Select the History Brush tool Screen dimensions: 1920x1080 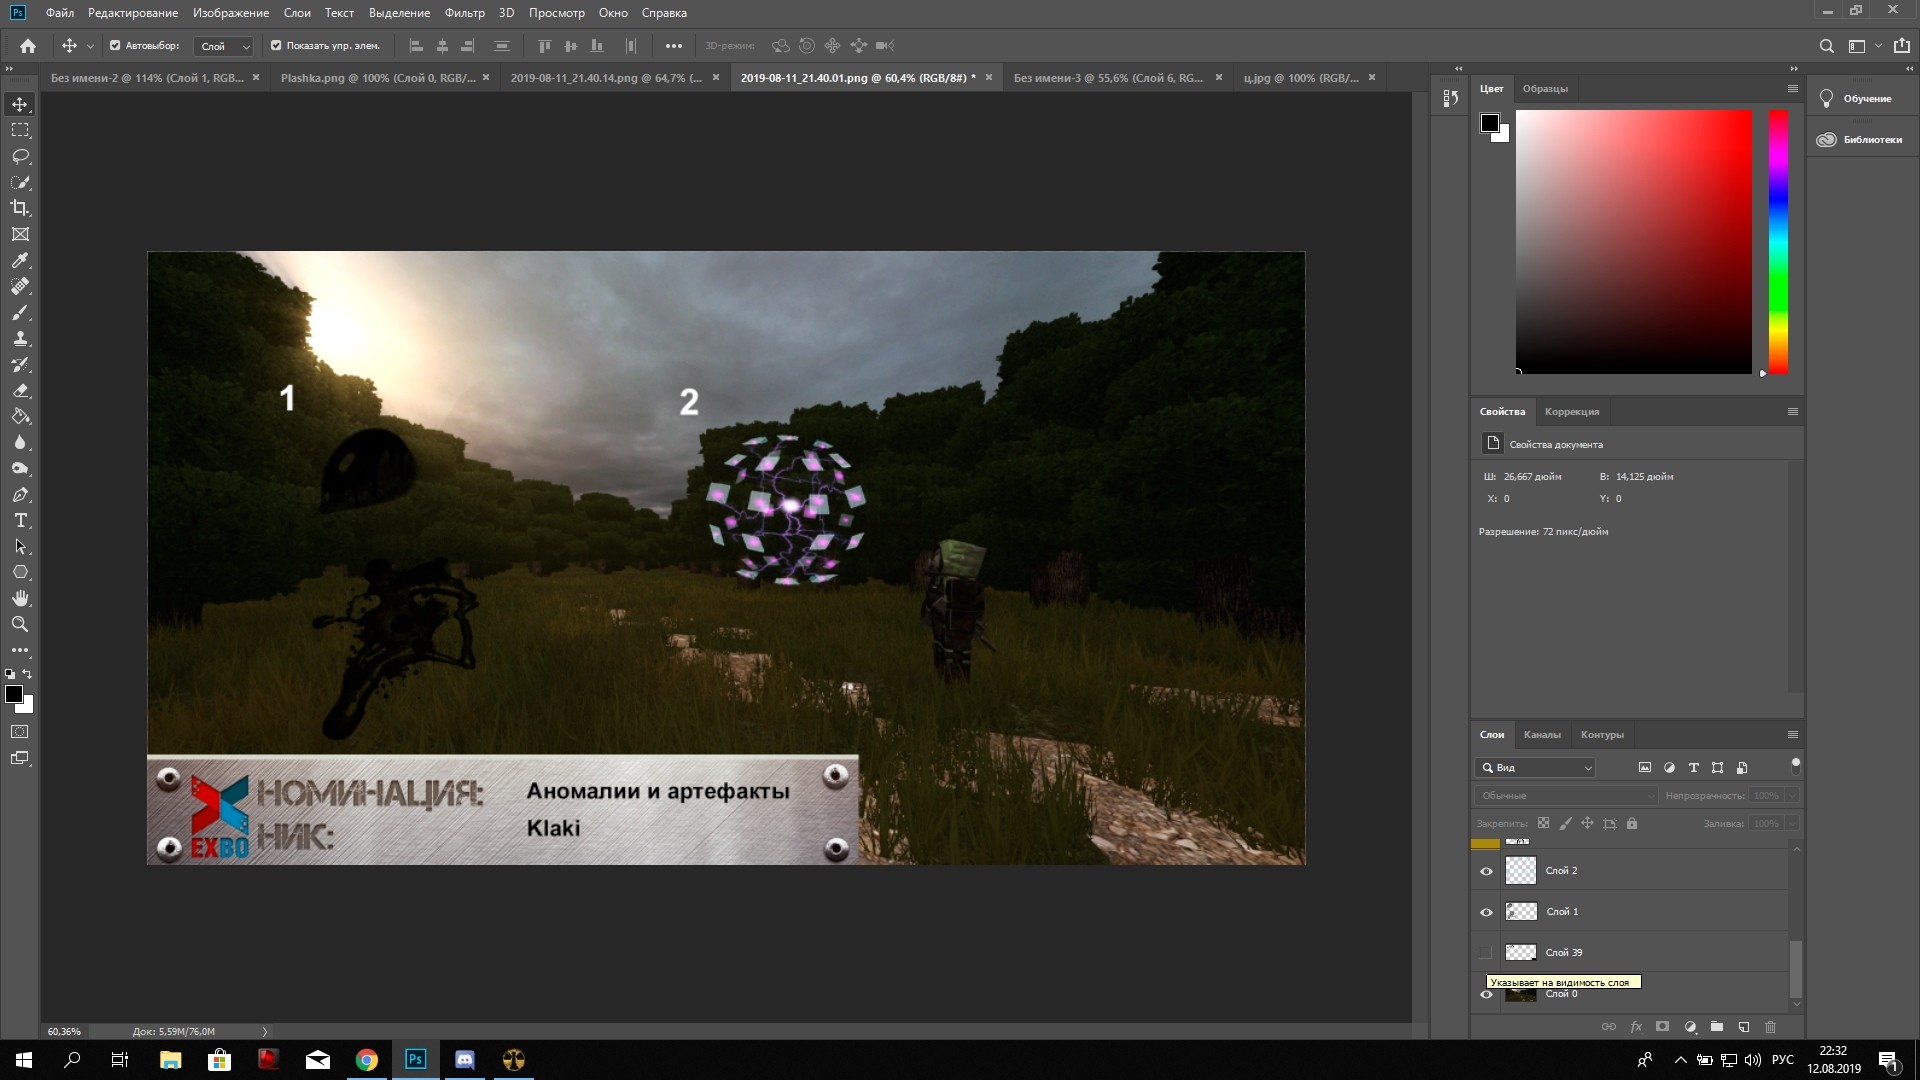pos(20,364)
